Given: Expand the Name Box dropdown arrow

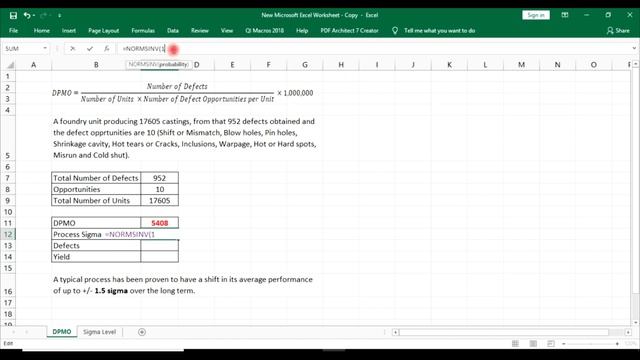Looking at the screenshot, I should [x=45, y=49].
